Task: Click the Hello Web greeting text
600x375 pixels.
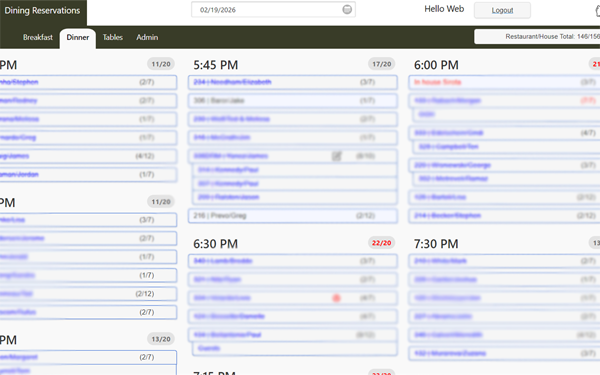Action: coord(444,9)
